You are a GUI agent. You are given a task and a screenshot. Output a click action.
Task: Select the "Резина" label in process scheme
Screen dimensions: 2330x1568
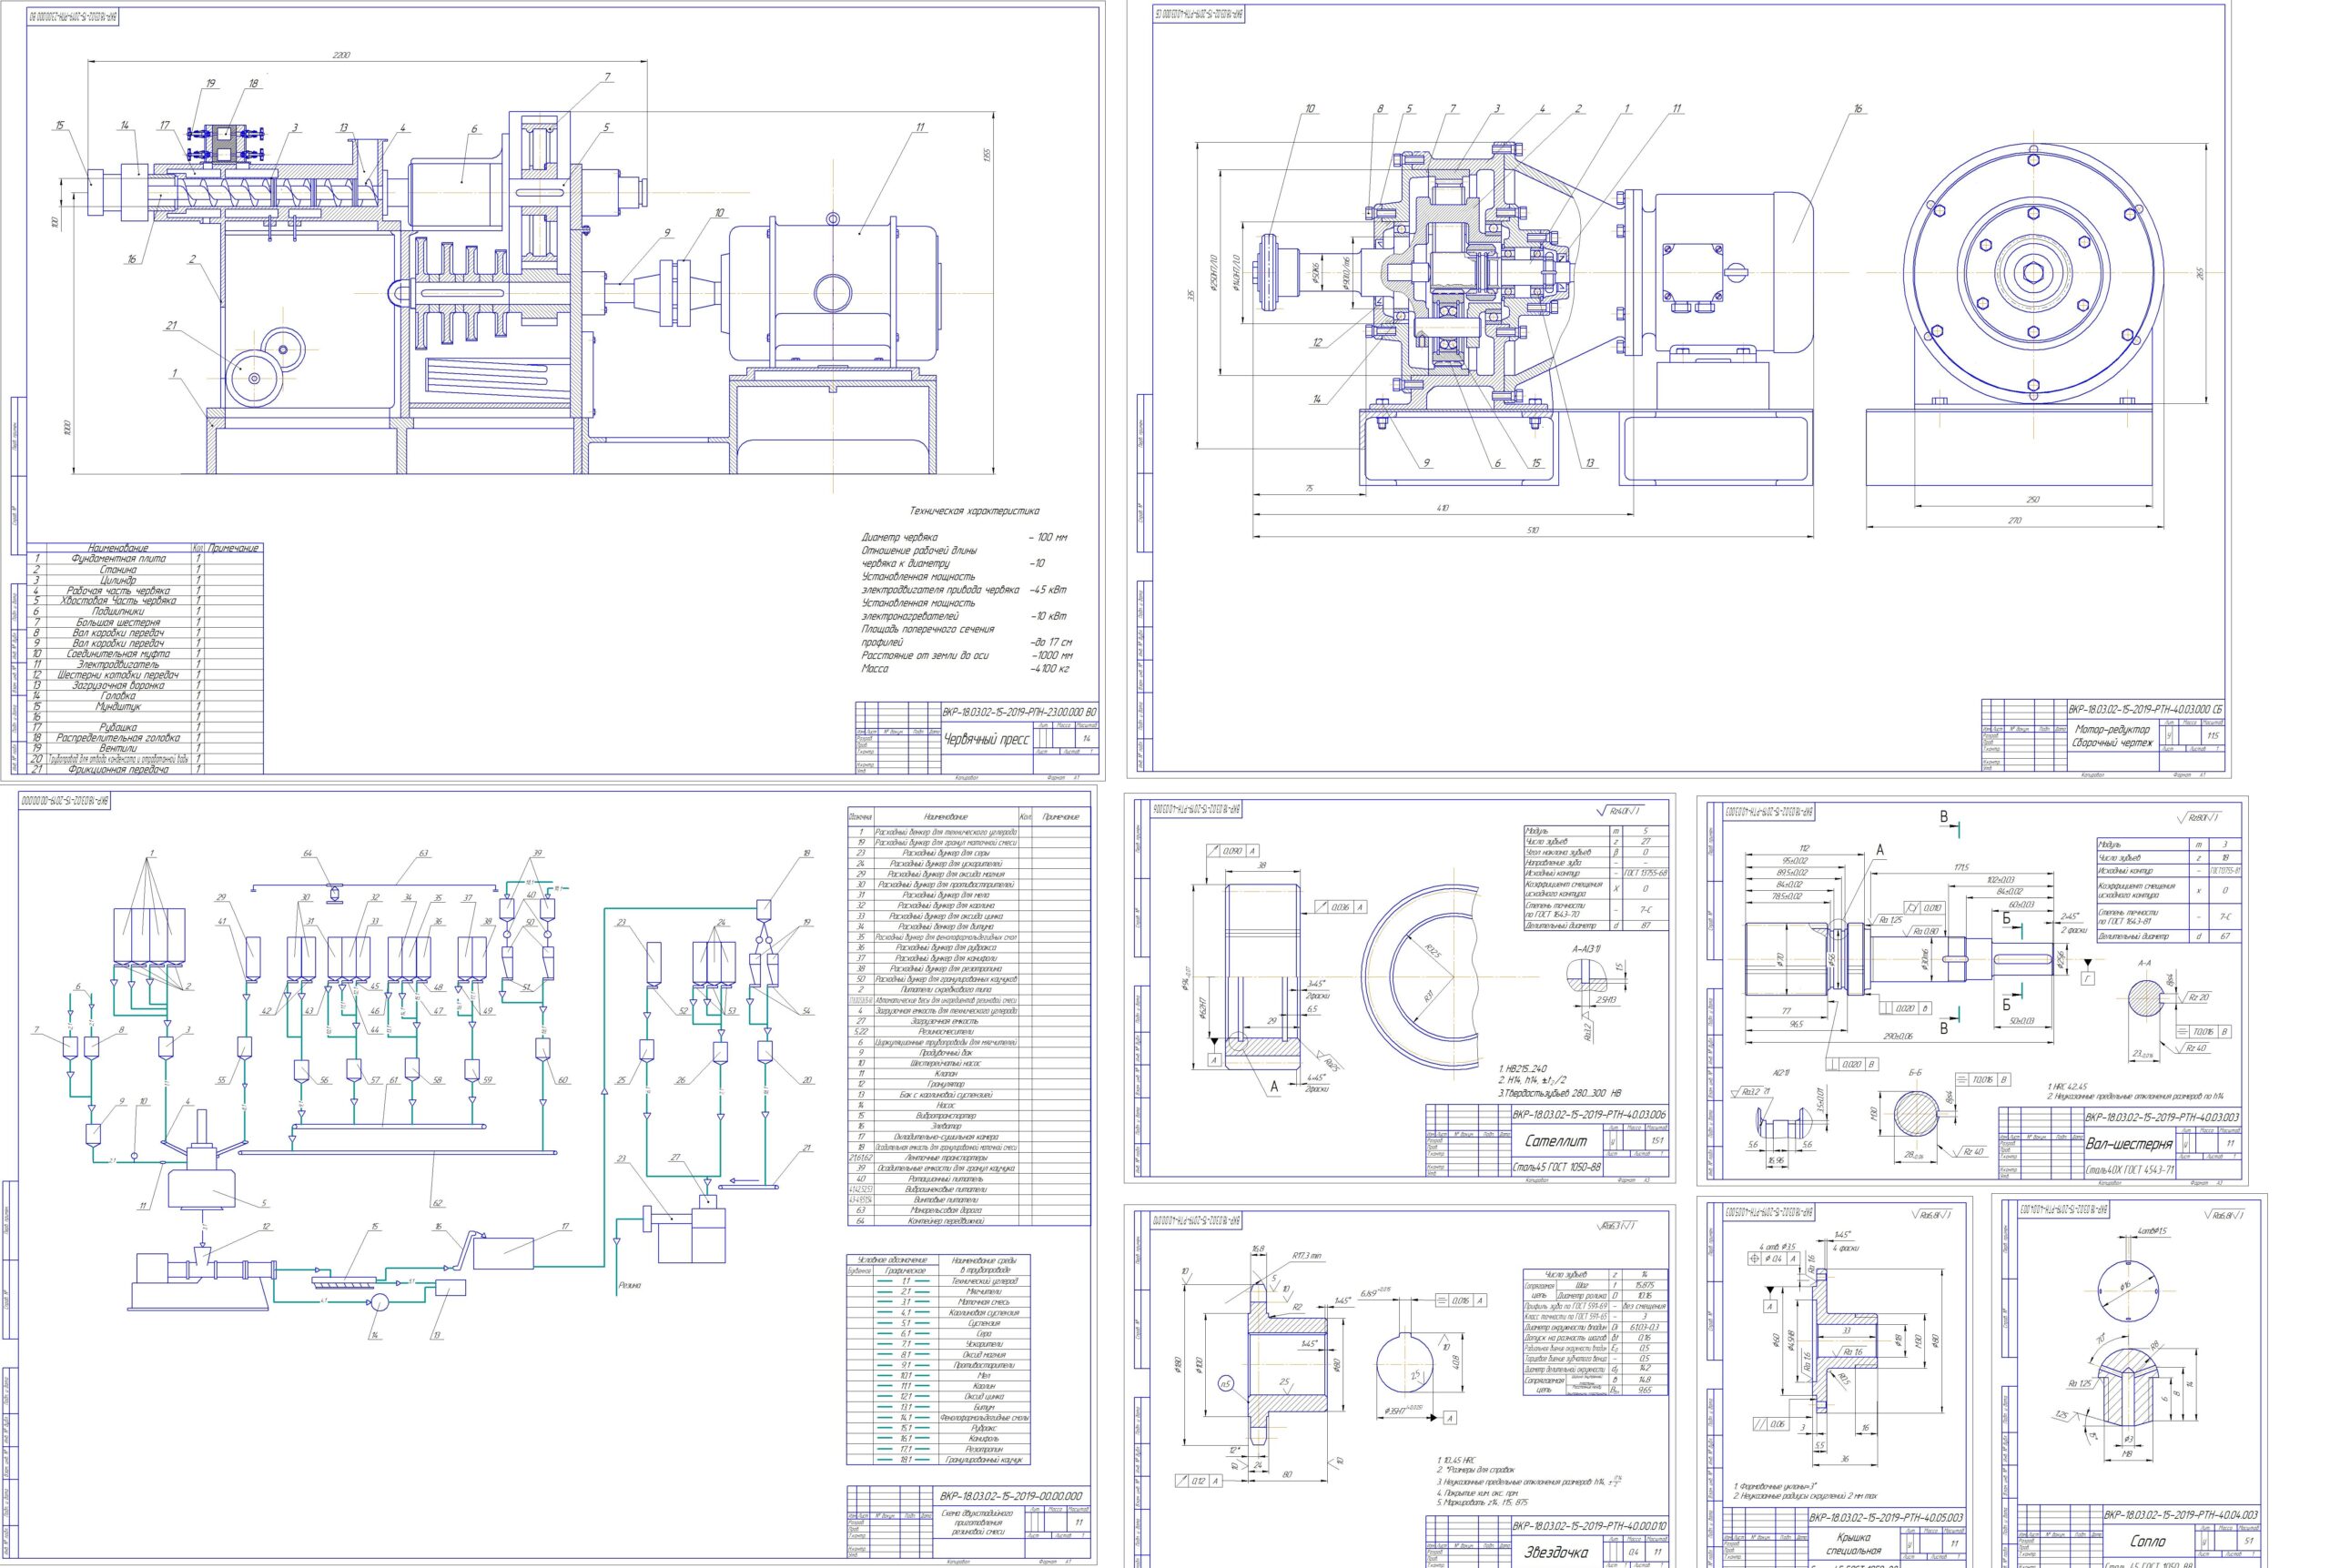[x=629, y=1285]
